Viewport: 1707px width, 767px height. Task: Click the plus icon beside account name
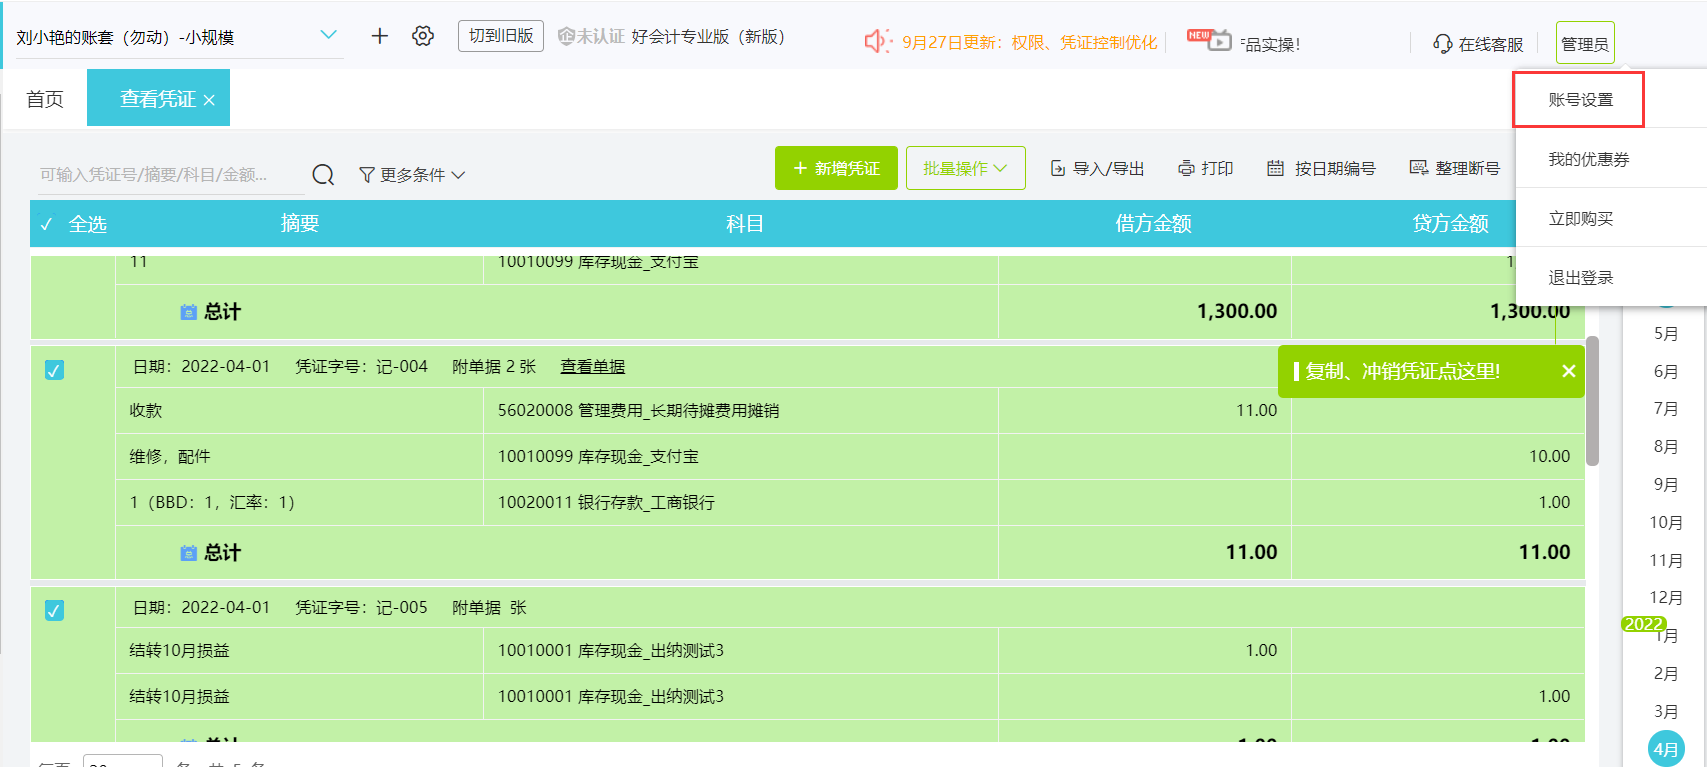point(379,37)
